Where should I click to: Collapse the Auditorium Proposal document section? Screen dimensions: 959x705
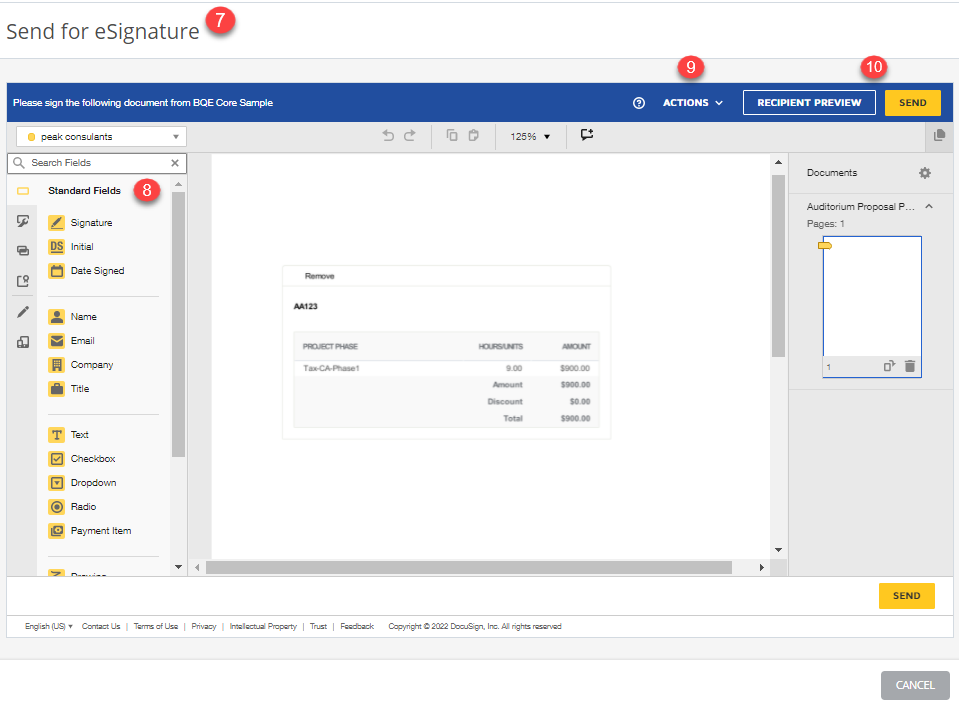pos(929,207)
